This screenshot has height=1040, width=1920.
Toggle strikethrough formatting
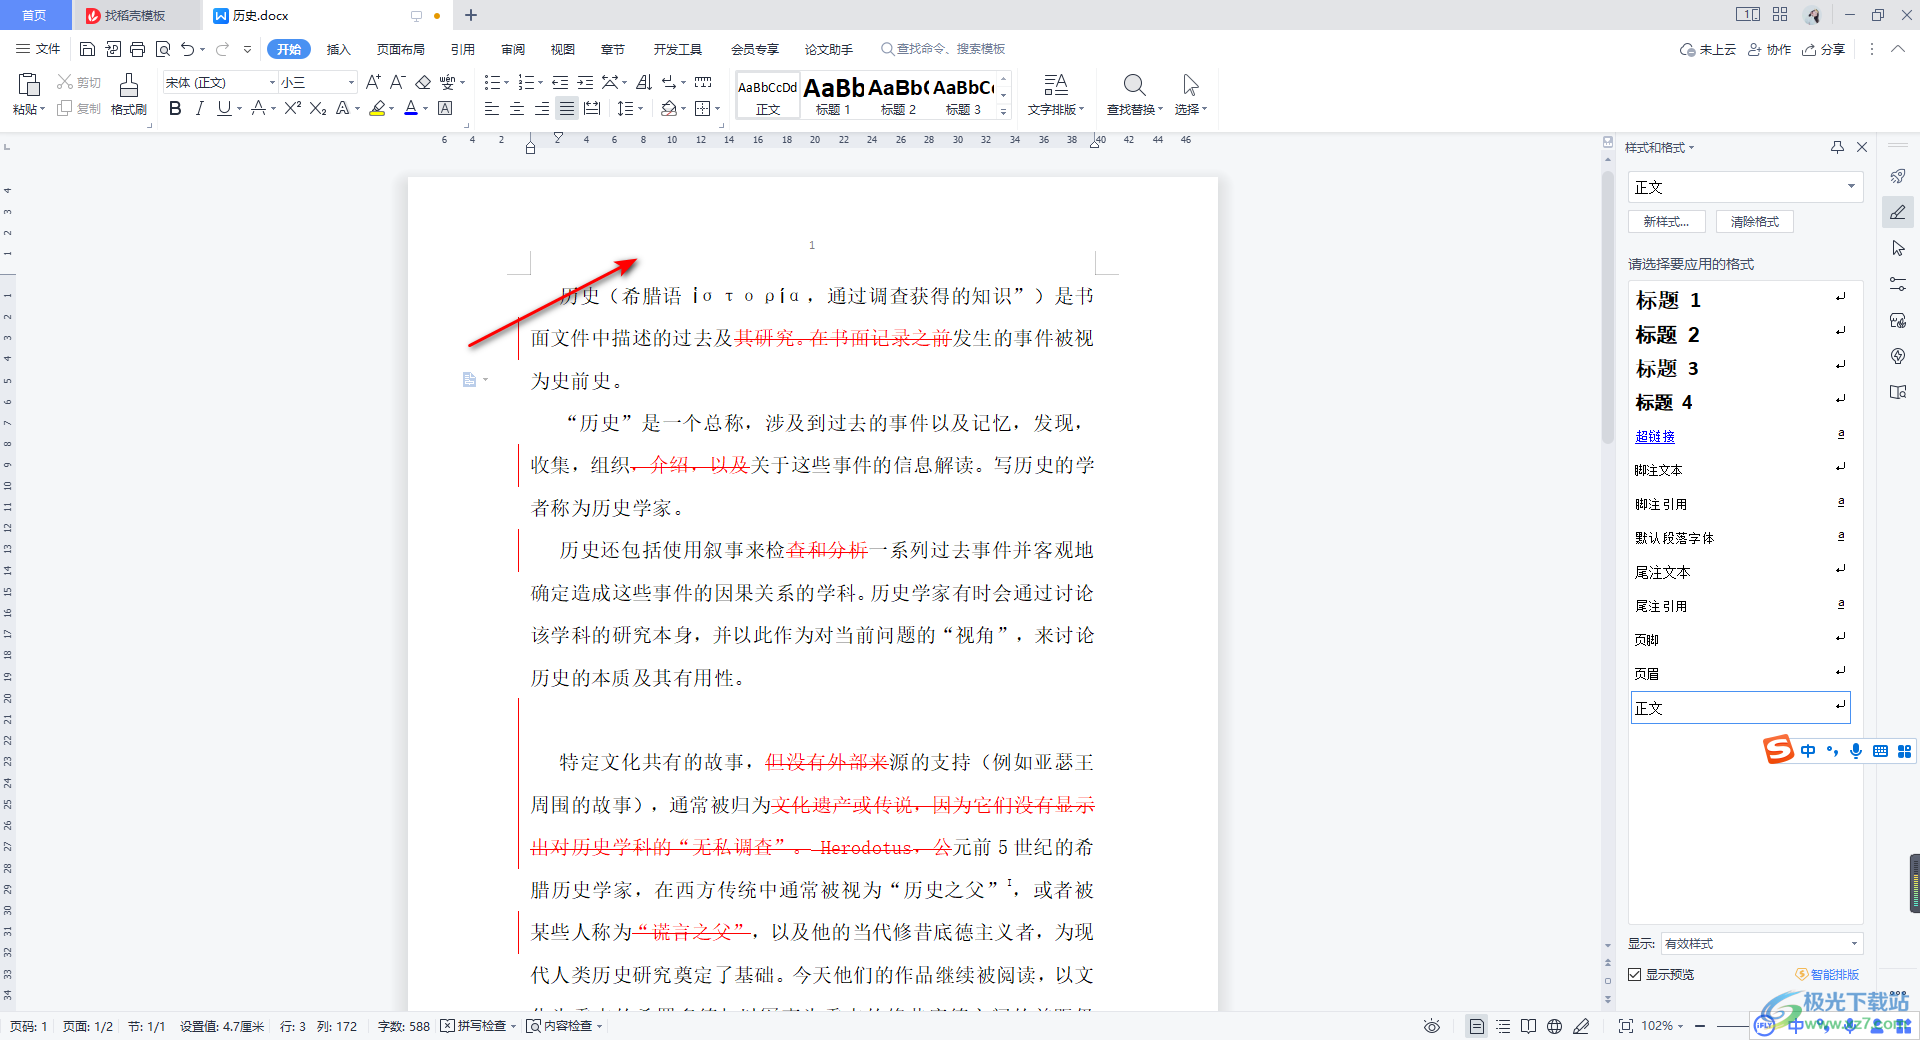(x=258, y=108)
